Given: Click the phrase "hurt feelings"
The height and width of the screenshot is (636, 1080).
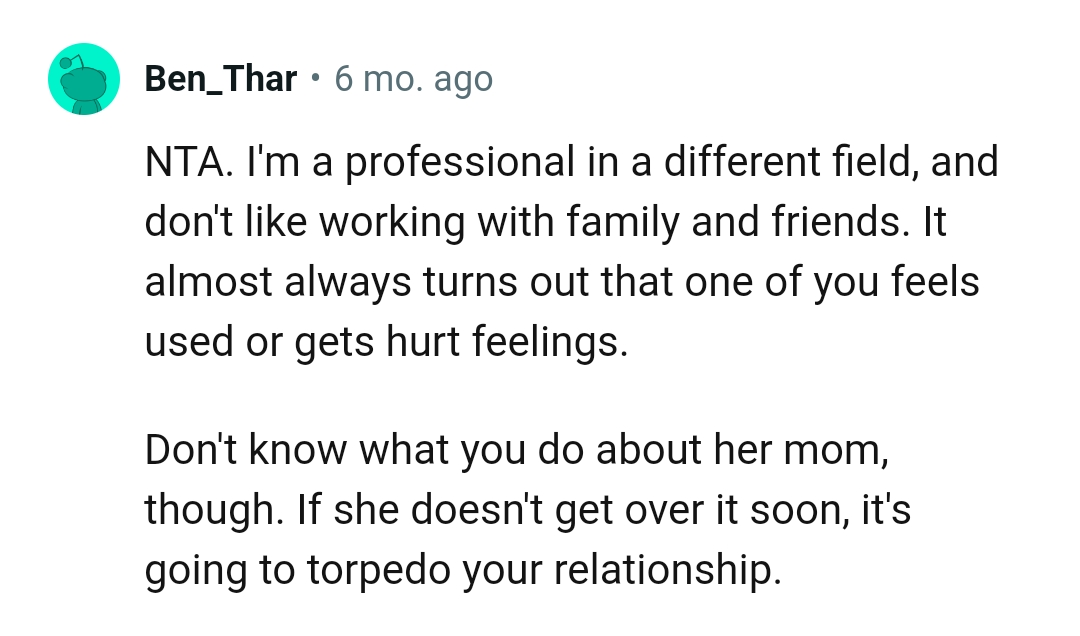Looking at the screenshot, I should [509, 342].
